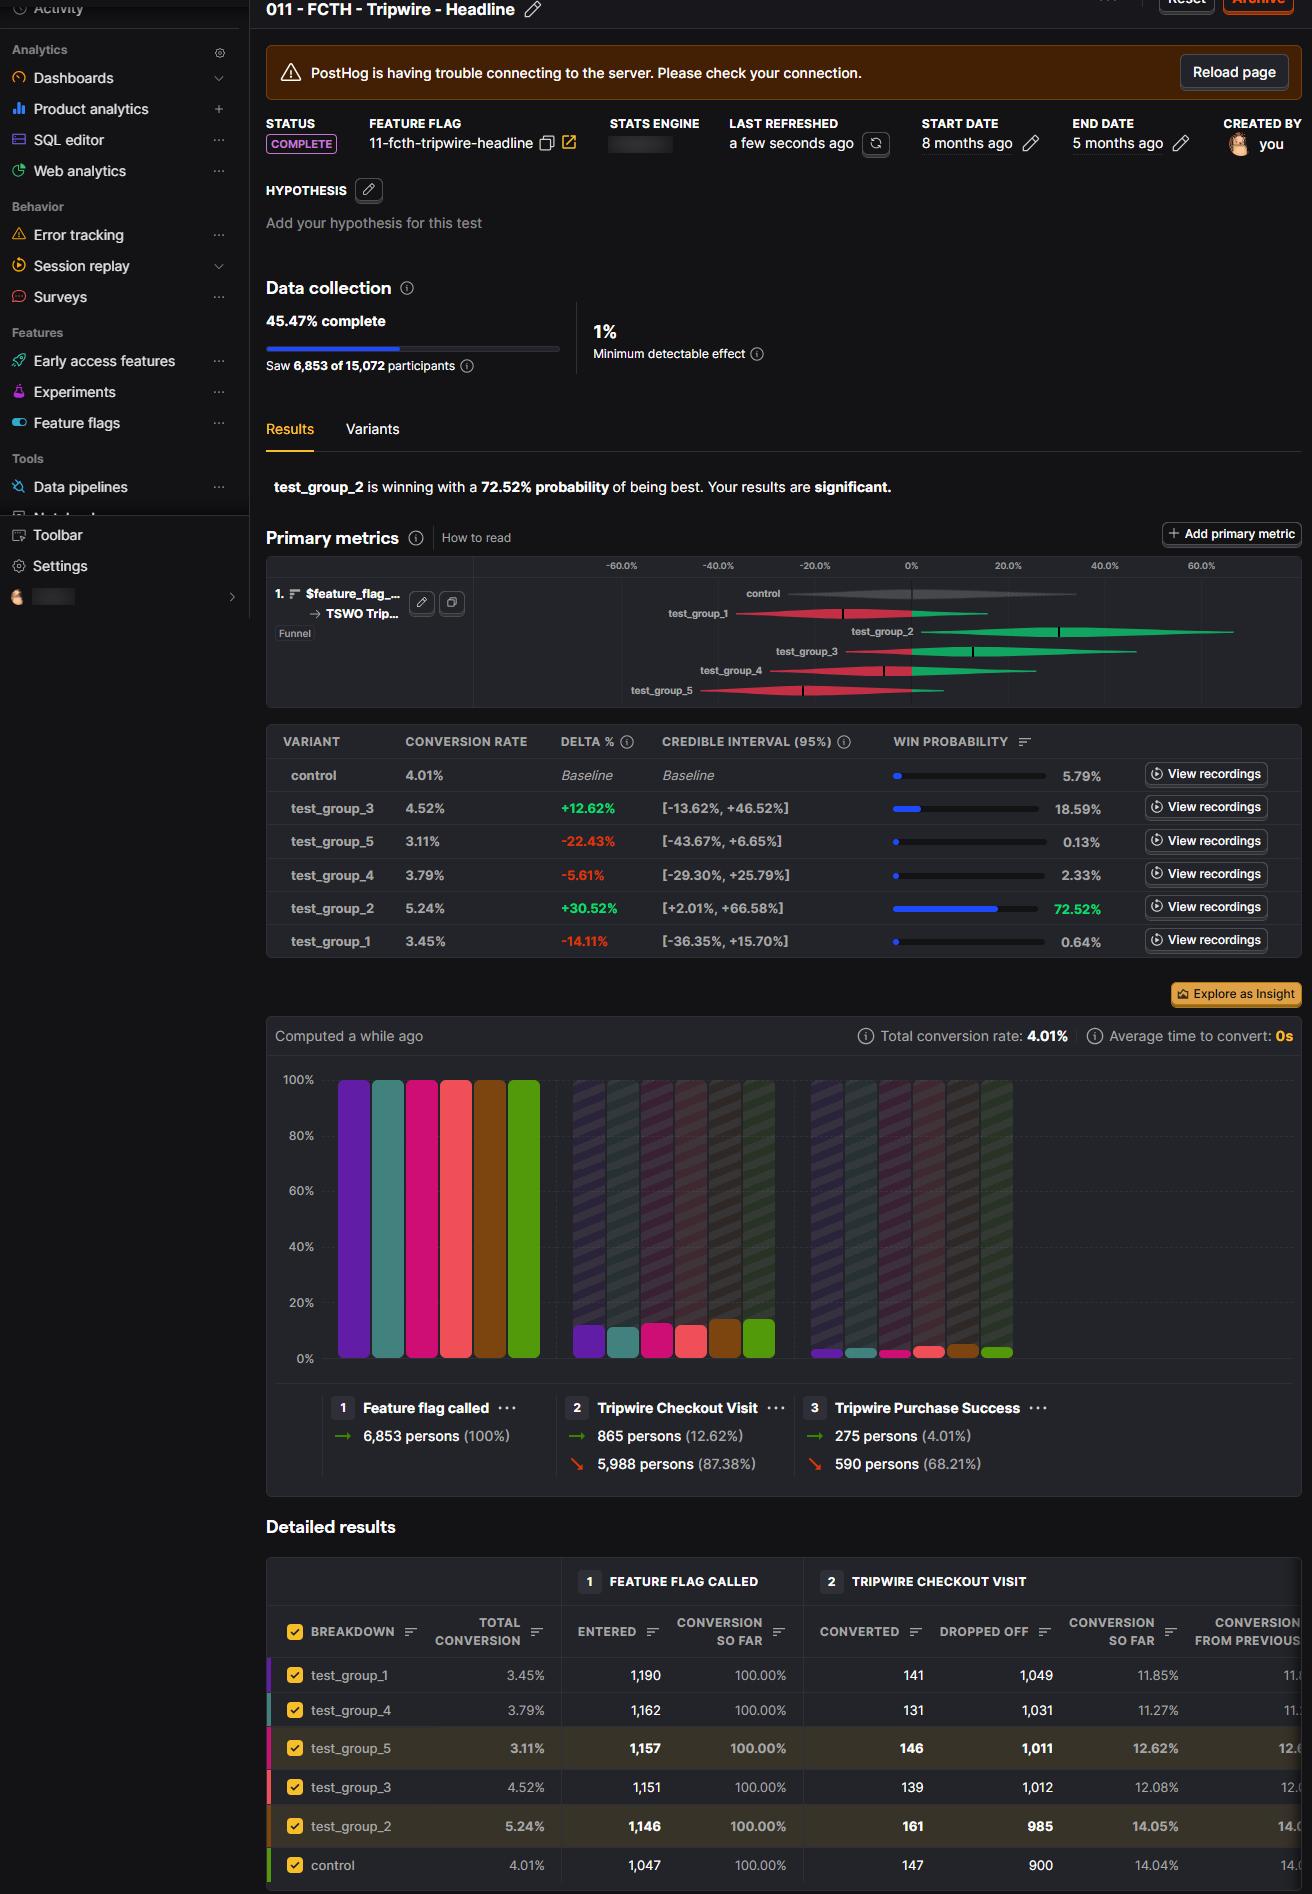Click test_group_2 brown funnel bar
Image resolution: width=1312 pixels, height=1894 pixels.
[x=490, y=1219]
